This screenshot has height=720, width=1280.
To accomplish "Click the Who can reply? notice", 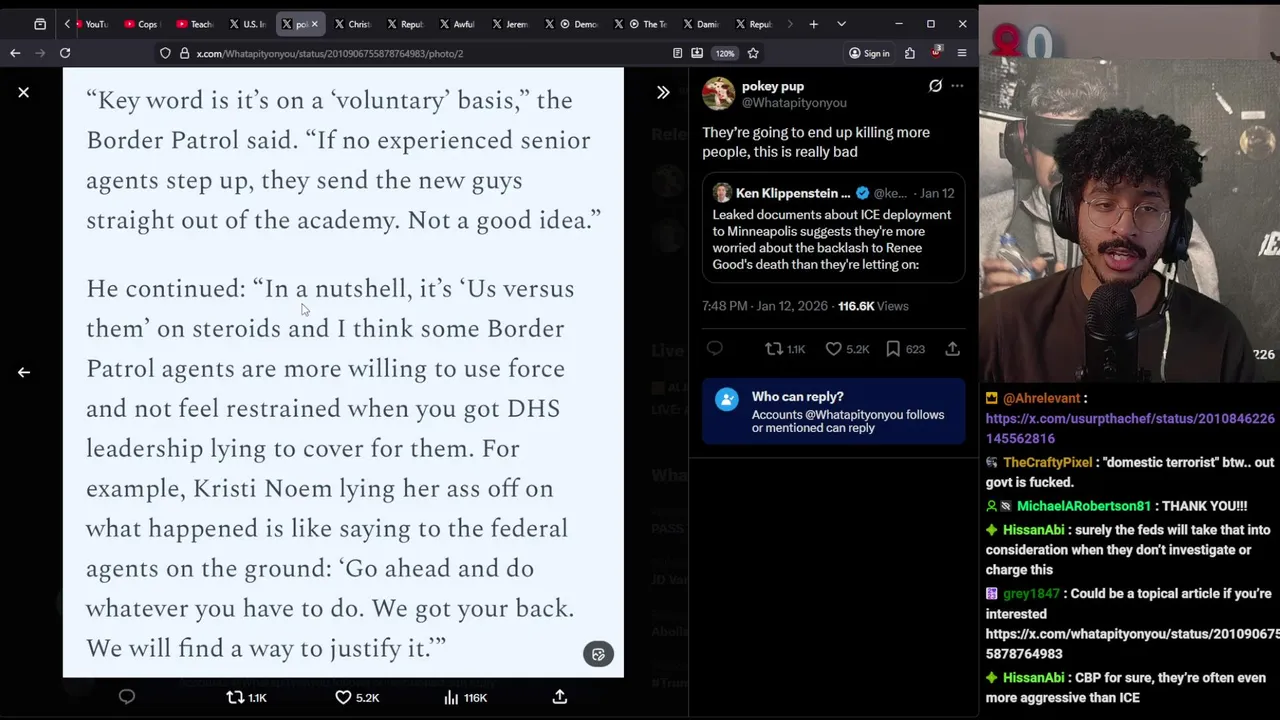I will (833, 412).
